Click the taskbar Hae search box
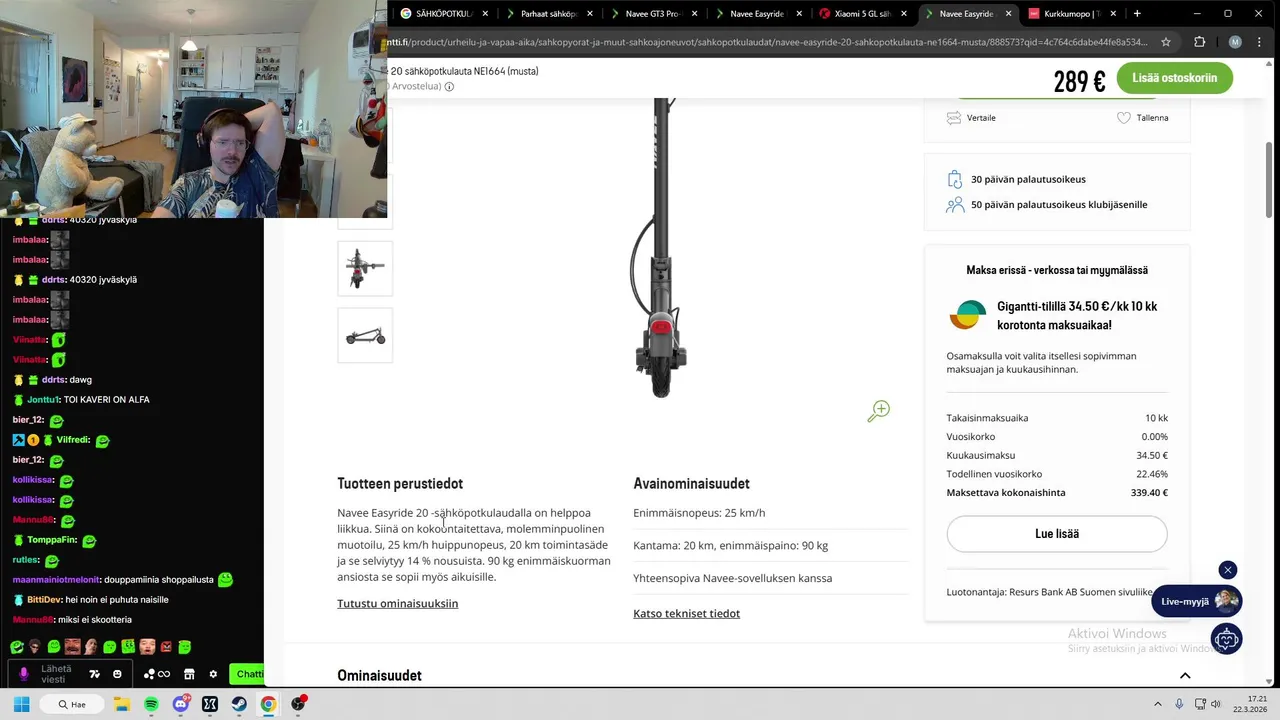Screen dimensions: 1280x720 (x=70, y=704)
